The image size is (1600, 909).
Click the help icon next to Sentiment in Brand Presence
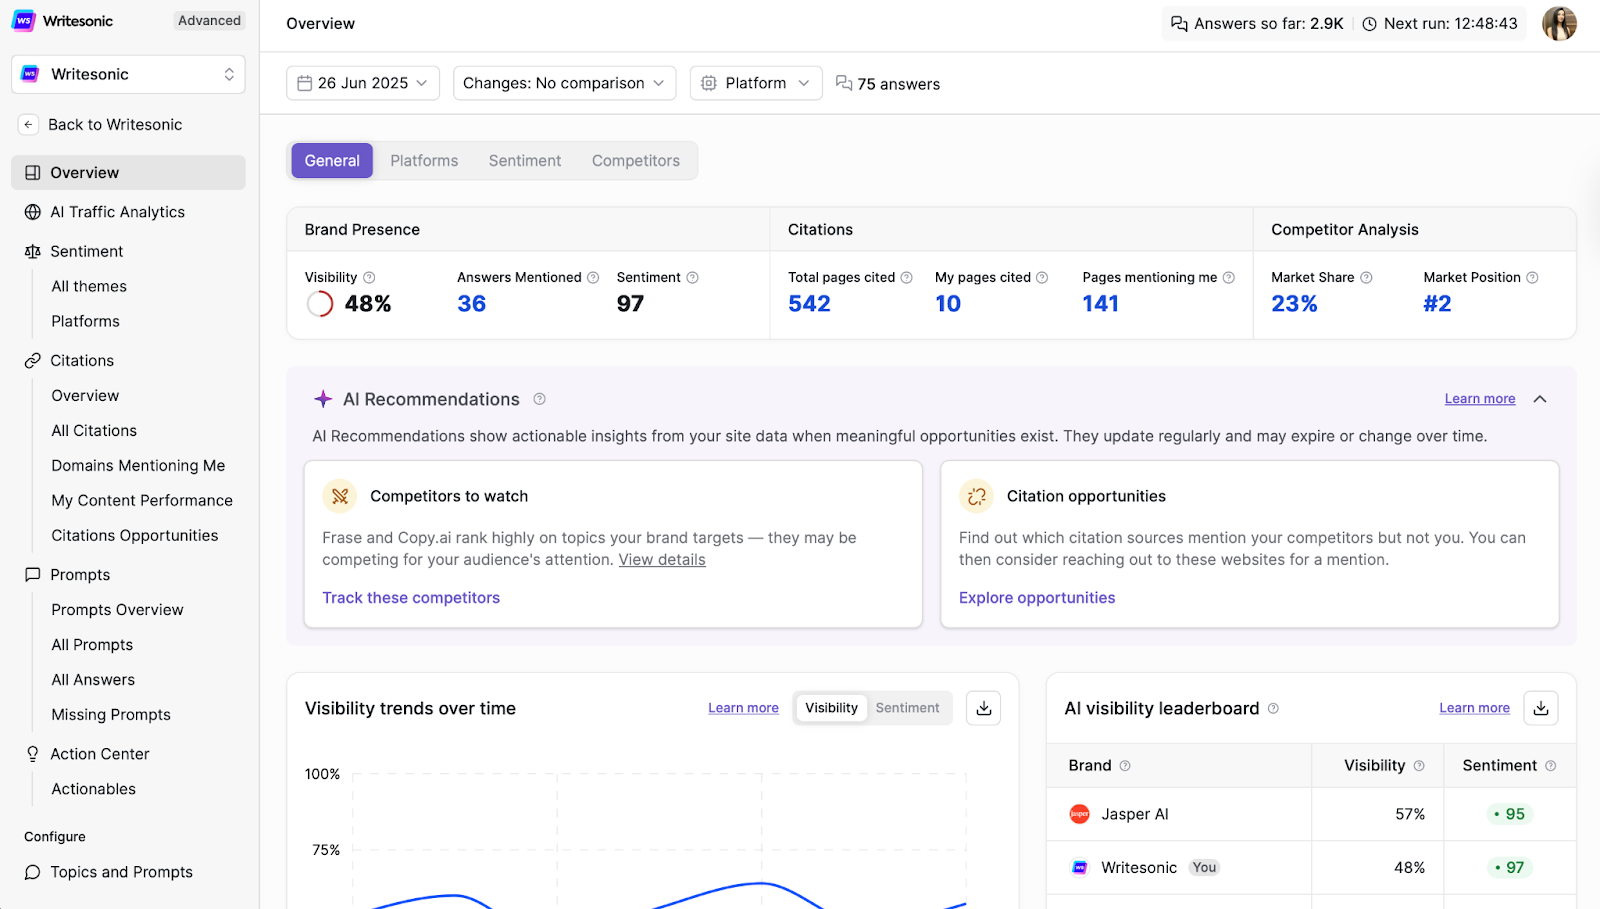[692, 278]
